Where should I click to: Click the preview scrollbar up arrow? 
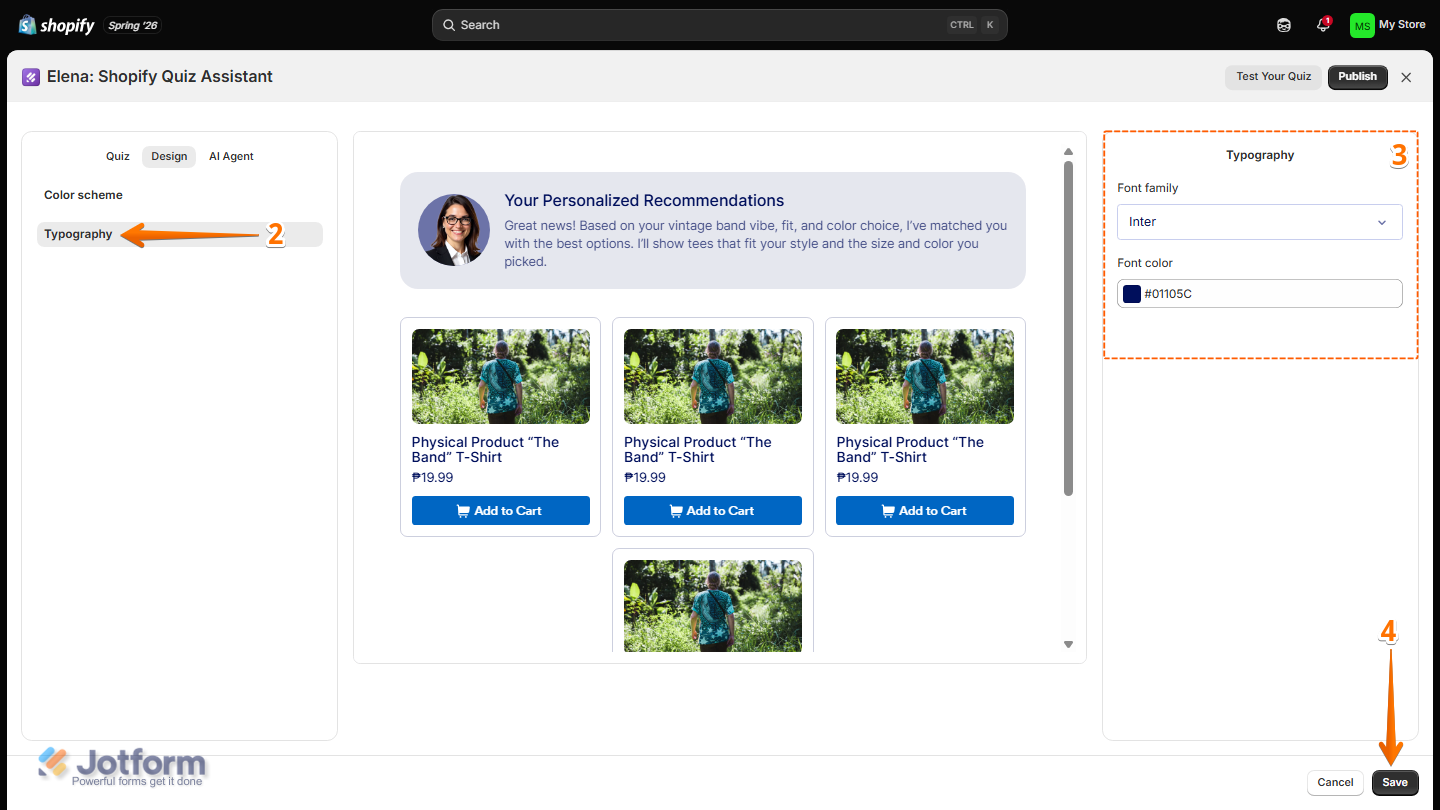[1068, 152]
